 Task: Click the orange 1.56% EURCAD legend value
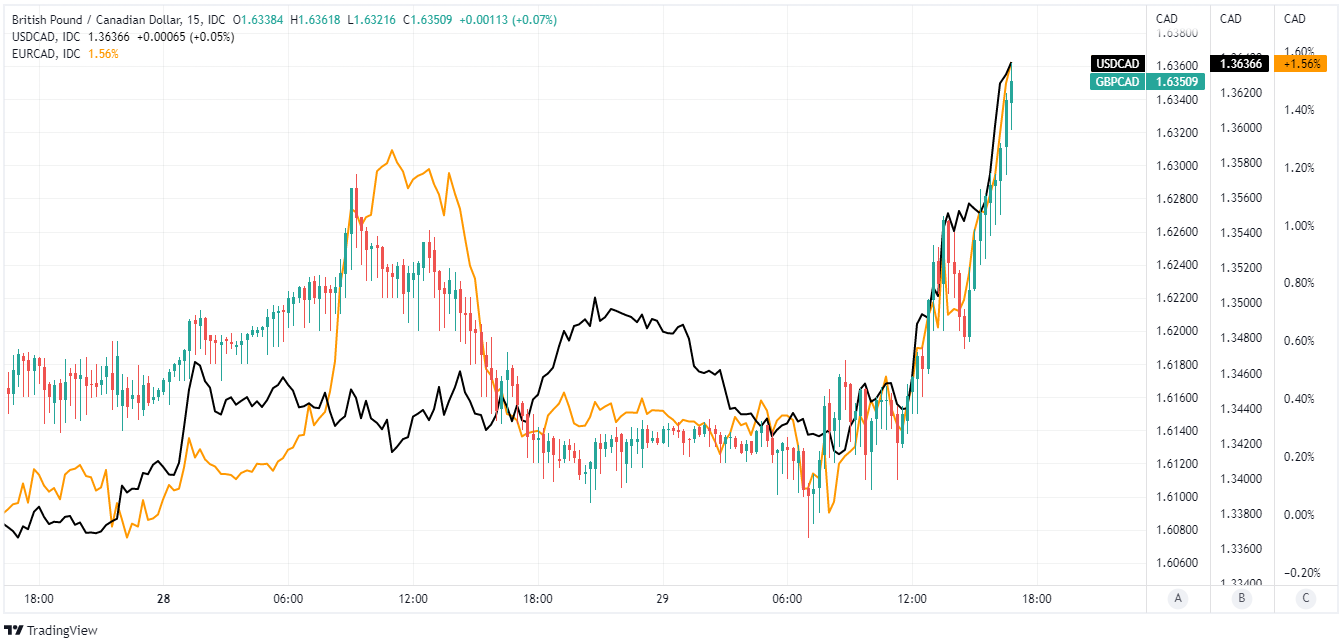[x=103, y=54]
